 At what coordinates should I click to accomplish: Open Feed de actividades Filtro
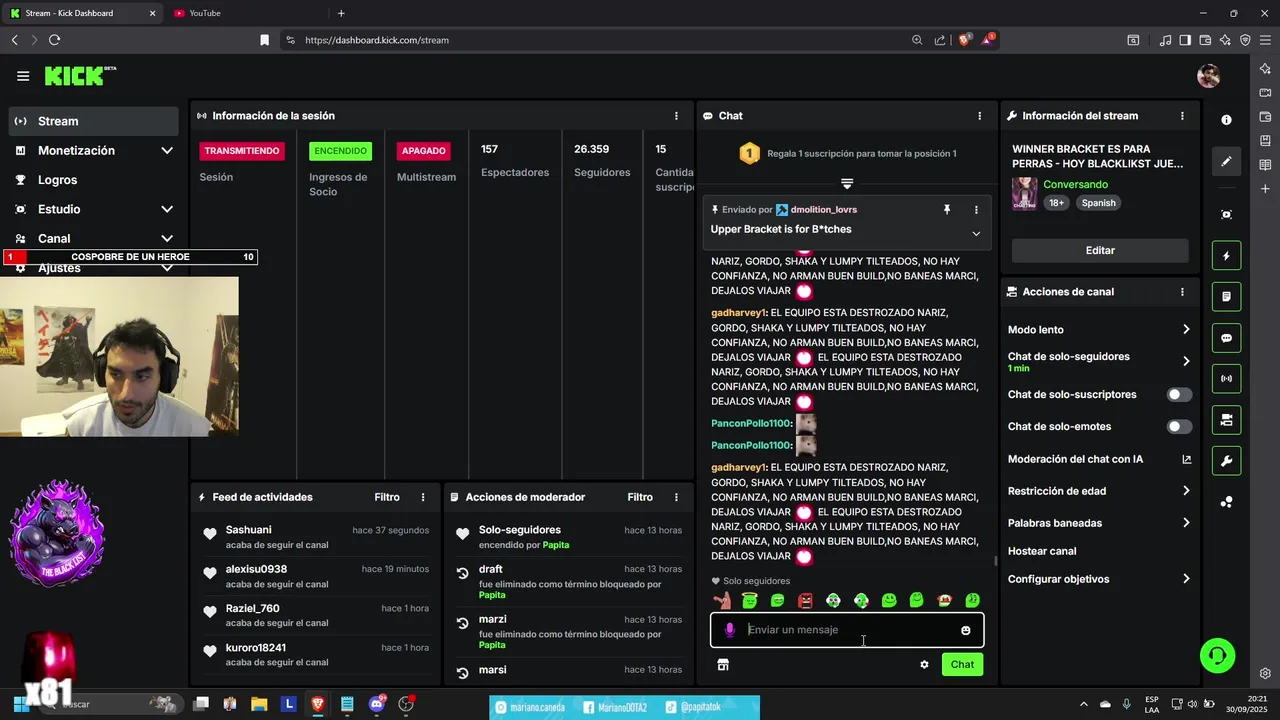pyautogui.click(x=387, y=497)
